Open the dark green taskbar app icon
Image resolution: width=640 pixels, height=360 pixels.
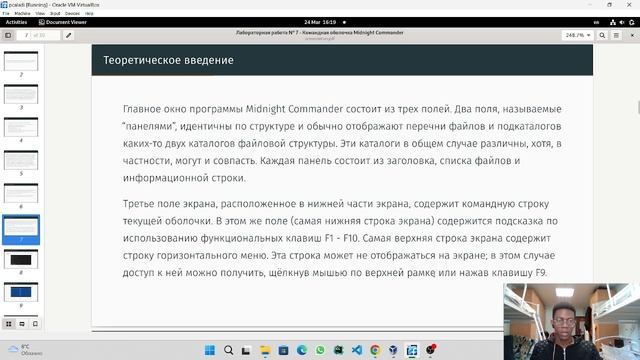tap(338, 350)
